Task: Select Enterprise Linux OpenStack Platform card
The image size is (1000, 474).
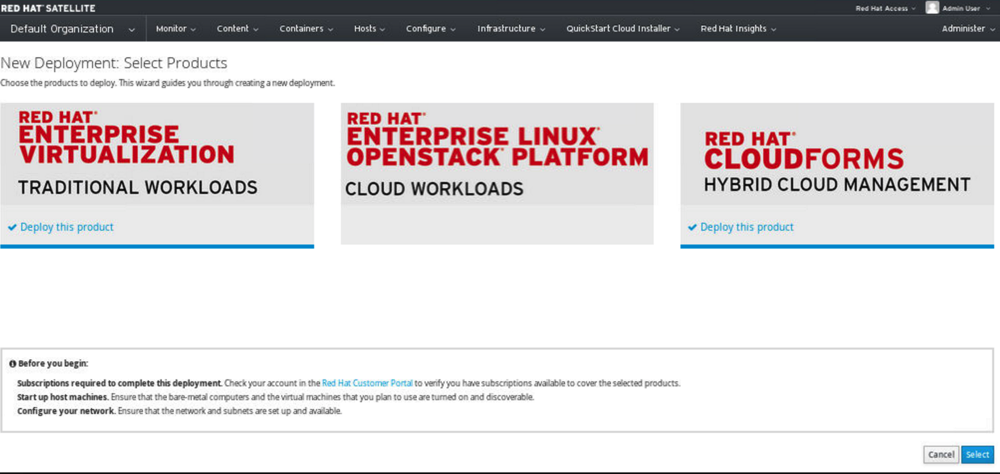Action: tap(497, 174)
